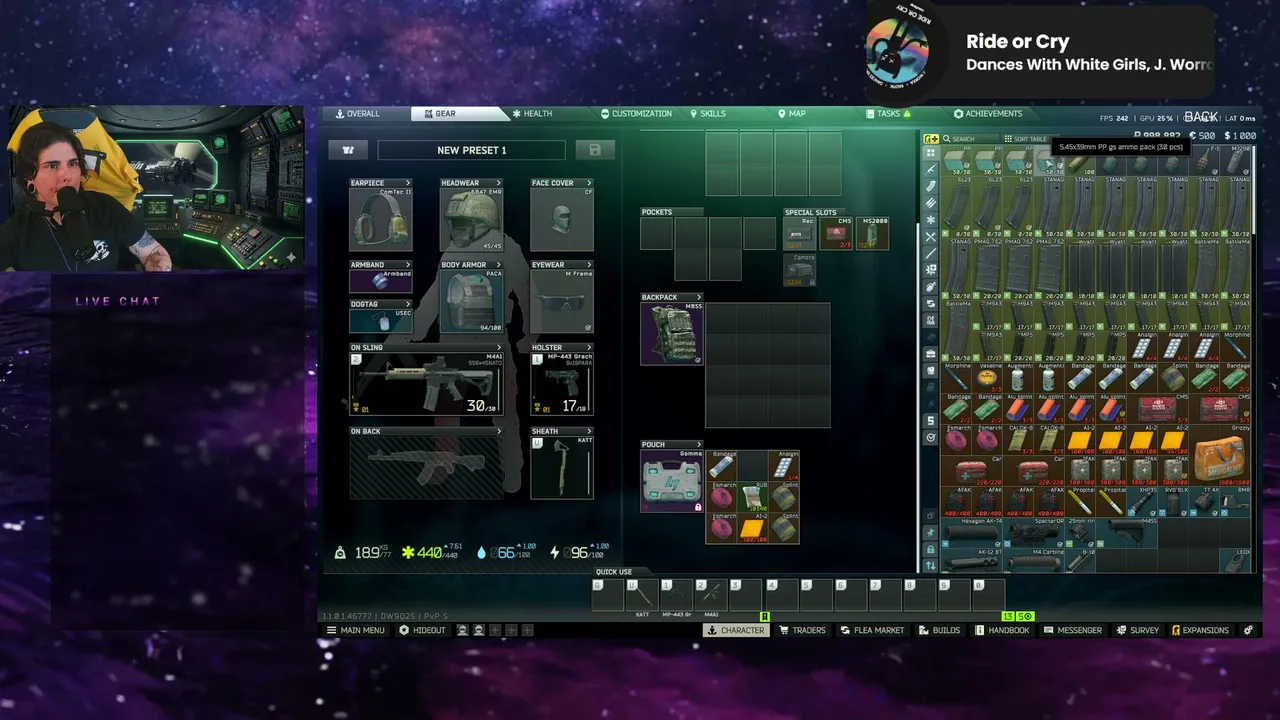Select the Hexagon AK-74 suppressor in stash
This screenshot has height=720, width=1280.
pos(973,531)
